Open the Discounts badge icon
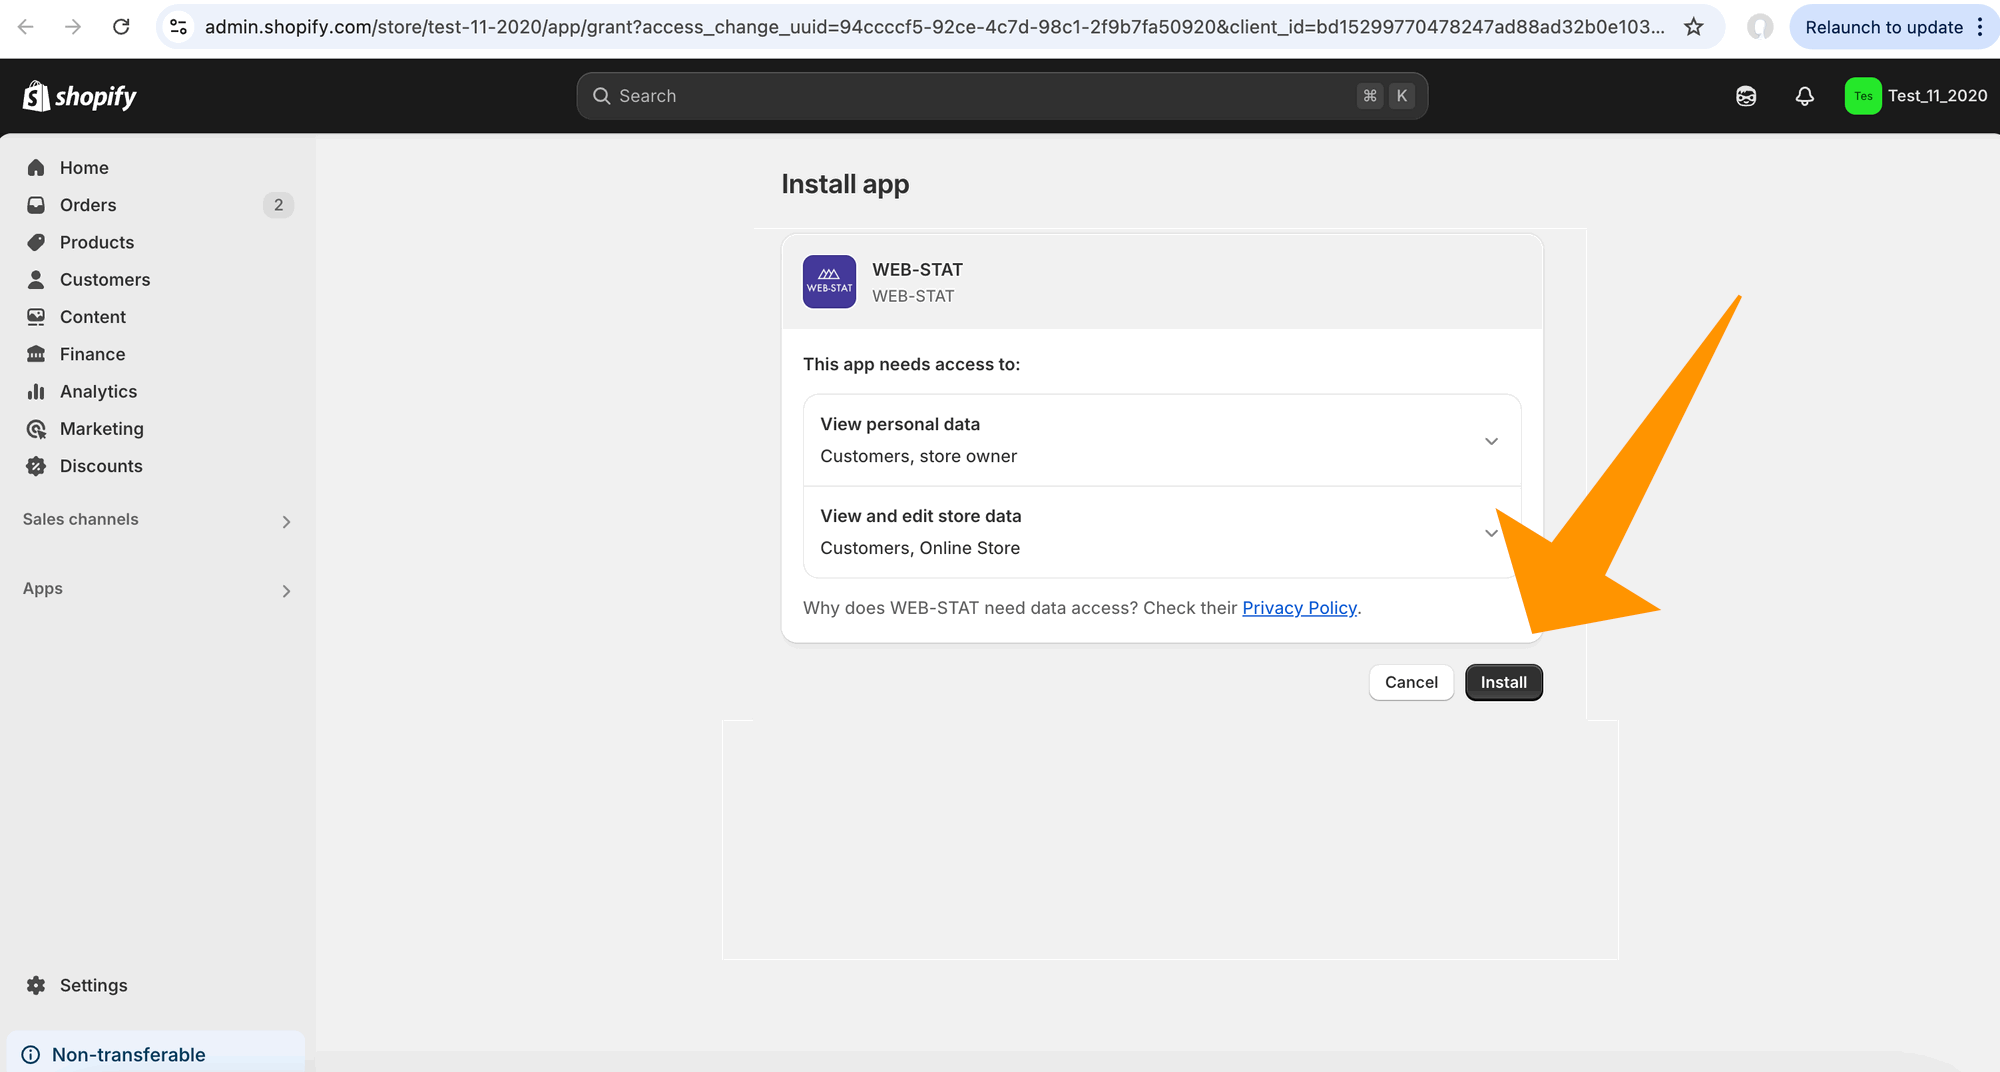Viewport: 2000px width, 1072px height. [36, 466]
